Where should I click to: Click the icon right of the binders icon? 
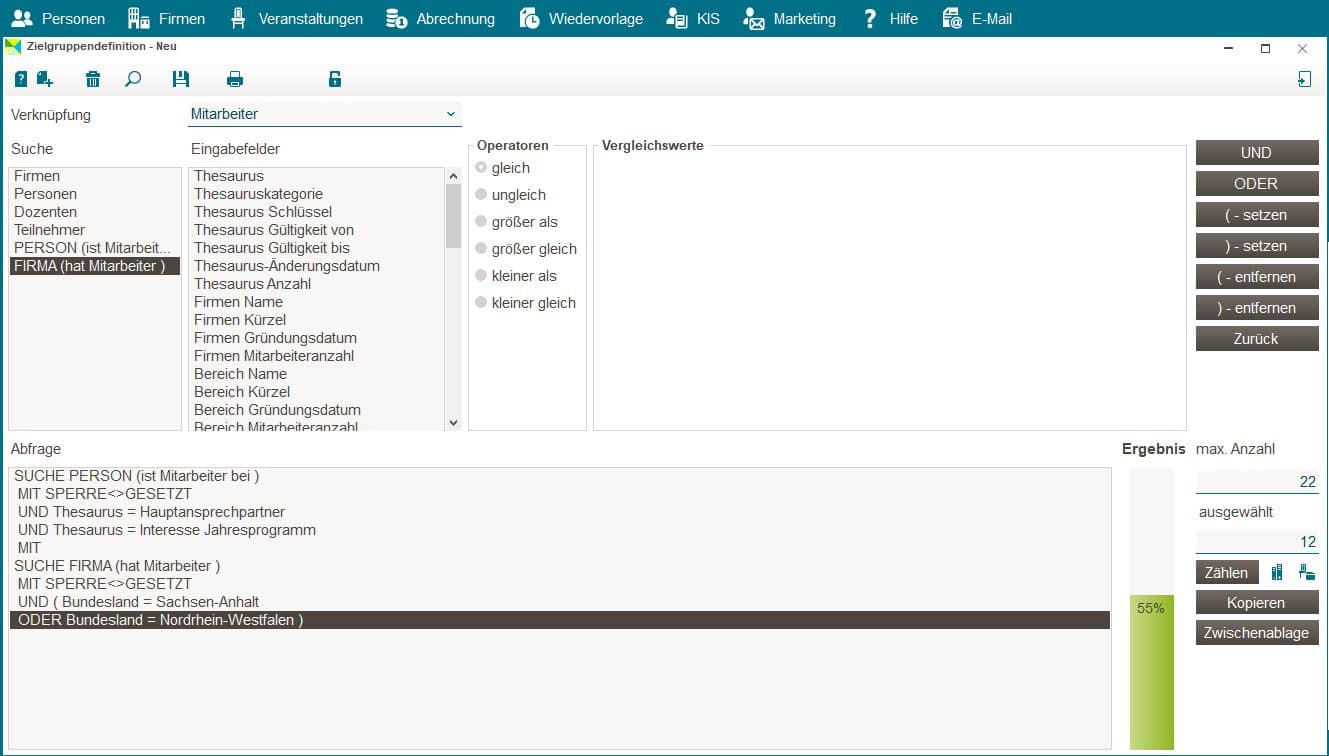1306,573
